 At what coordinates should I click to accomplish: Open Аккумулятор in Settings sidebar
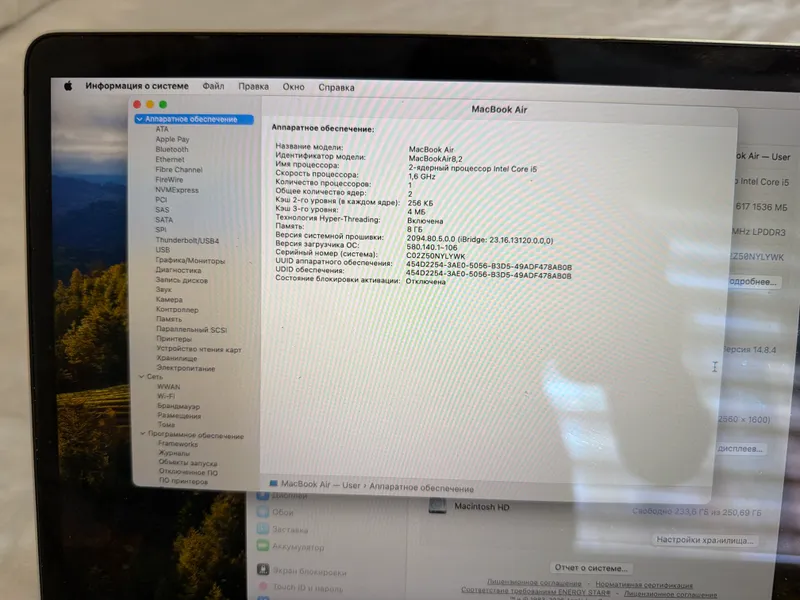click(x=298, y=547)
